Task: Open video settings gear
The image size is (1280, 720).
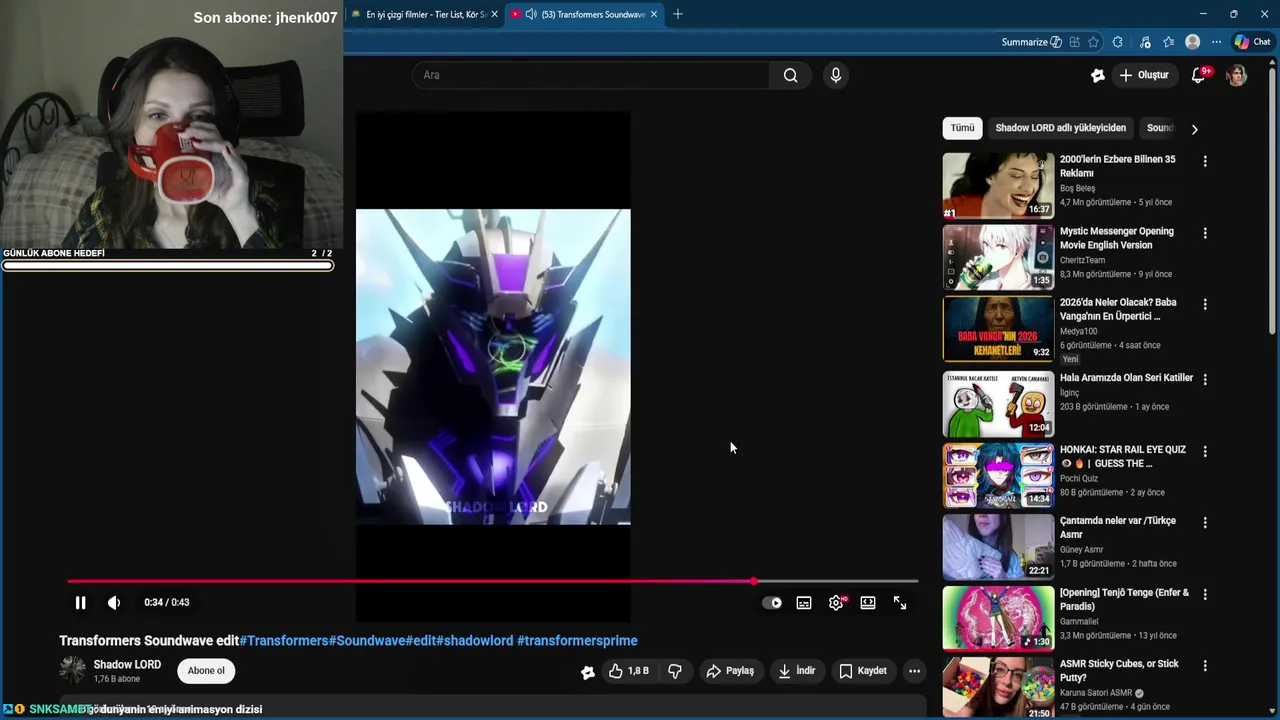Action: tap(836, 603)
